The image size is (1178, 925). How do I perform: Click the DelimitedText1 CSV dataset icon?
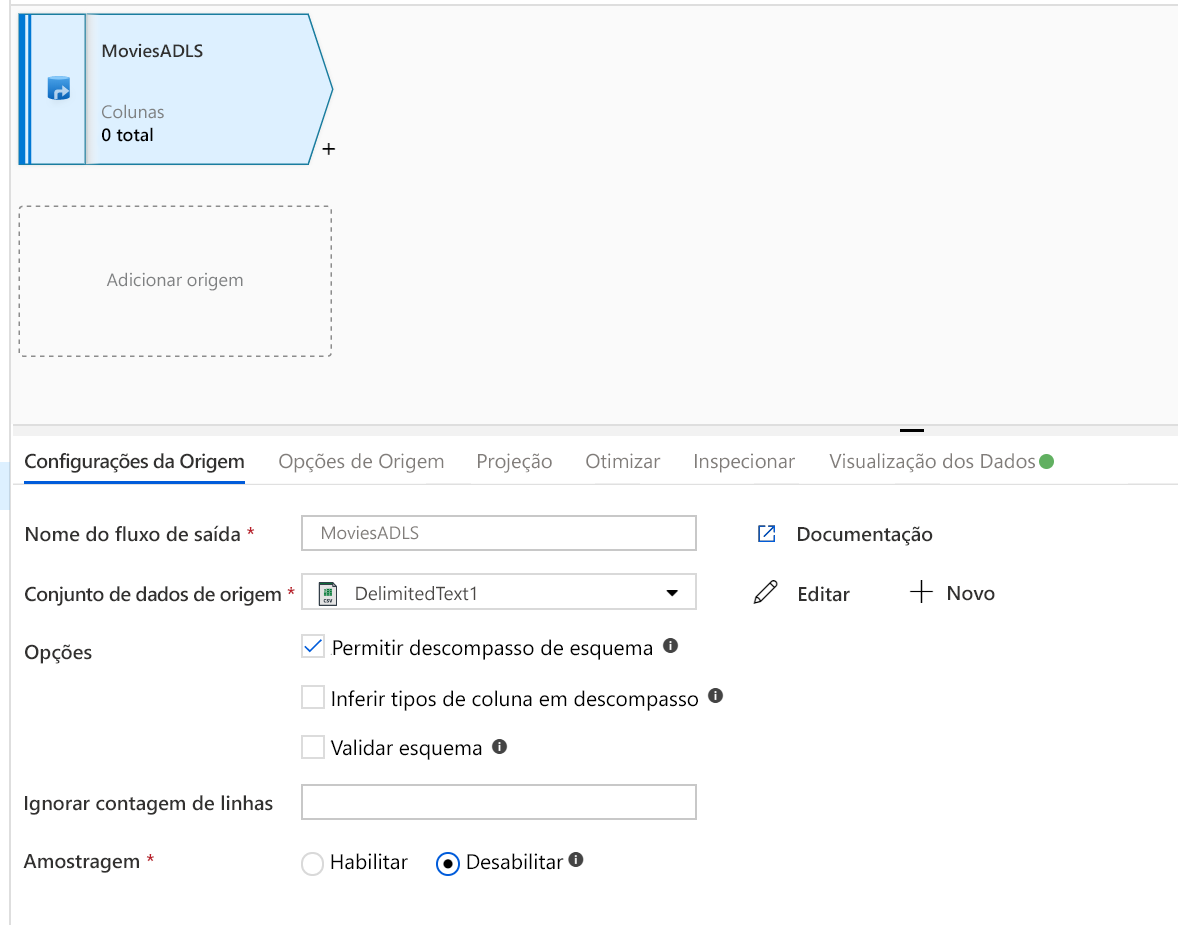[x=326, y=592]
